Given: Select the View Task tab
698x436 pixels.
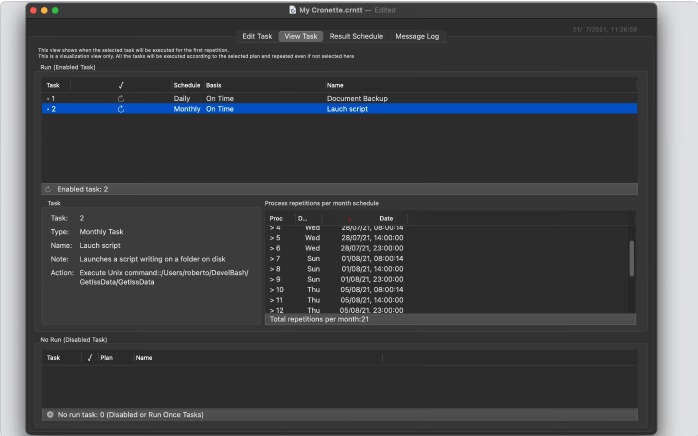Looking at the screenshot, I should (301, 37).
